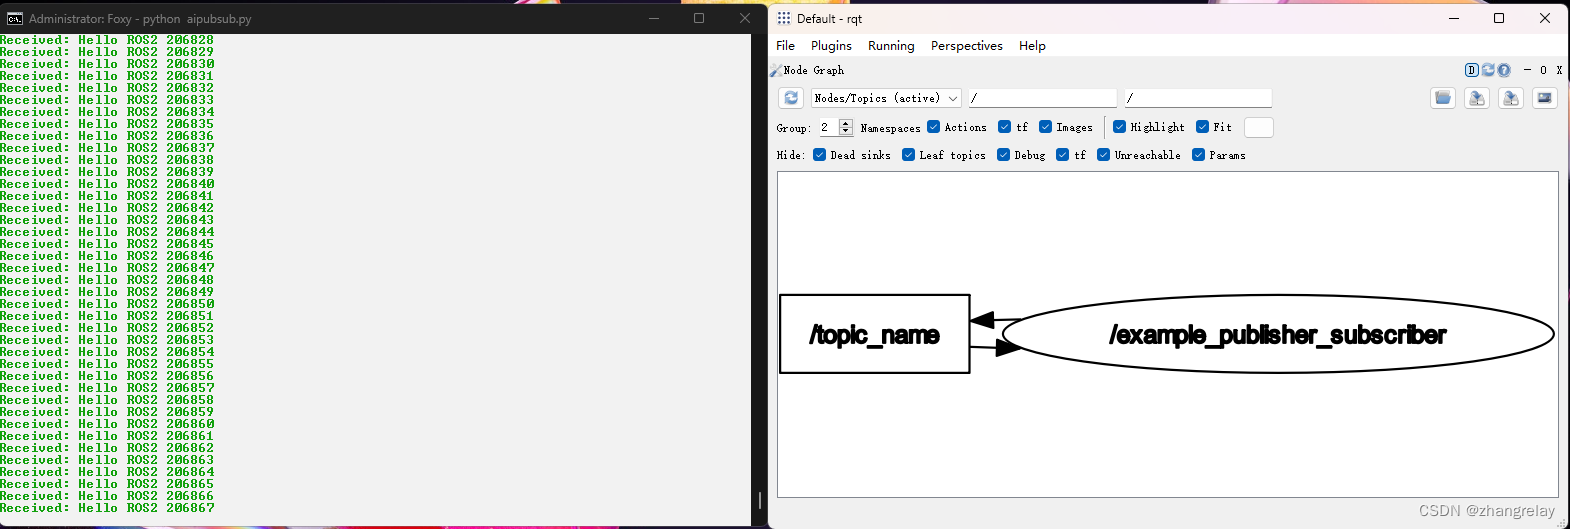
Task: Click the blank button beside Fit
Action: [x=1259, y=127]
